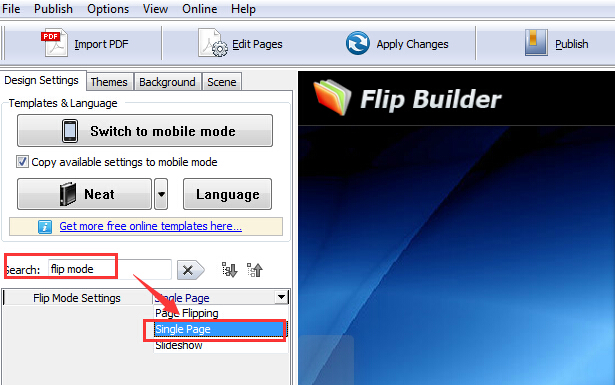Click the Apply Changes toolbar button
This screenshot has width=615, height=385.
tap(397, 44)
